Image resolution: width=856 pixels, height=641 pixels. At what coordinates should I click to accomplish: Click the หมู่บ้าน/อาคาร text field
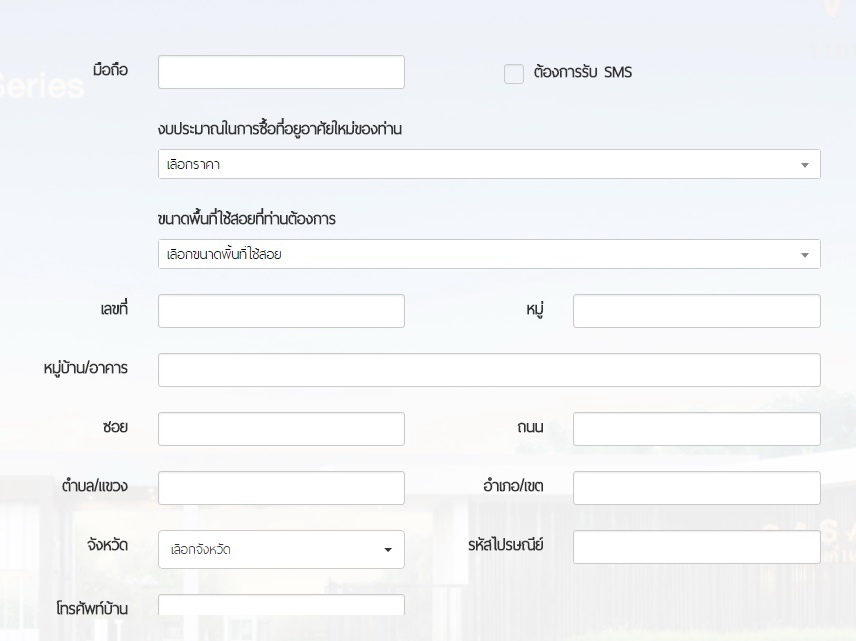click(x=489, y=370)
